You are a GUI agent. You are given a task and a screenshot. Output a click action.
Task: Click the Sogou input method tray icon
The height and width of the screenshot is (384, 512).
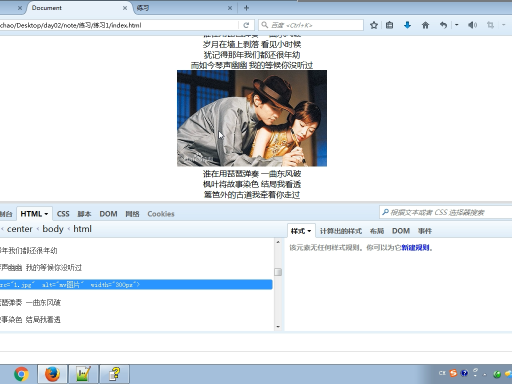pos(453,373)
